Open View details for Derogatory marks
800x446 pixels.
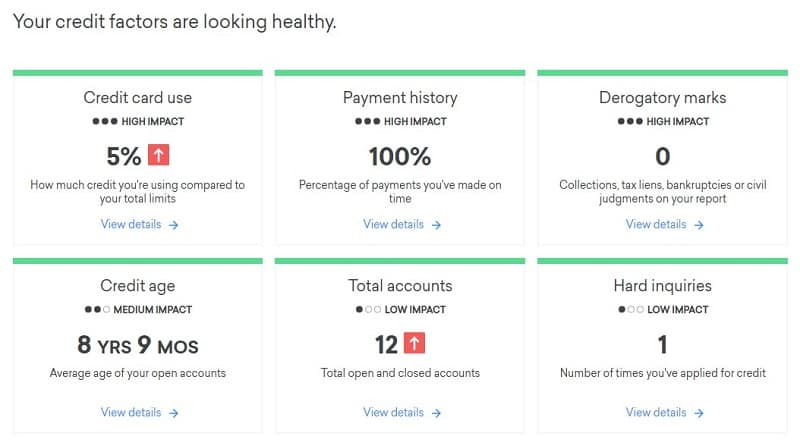point(663,225)
